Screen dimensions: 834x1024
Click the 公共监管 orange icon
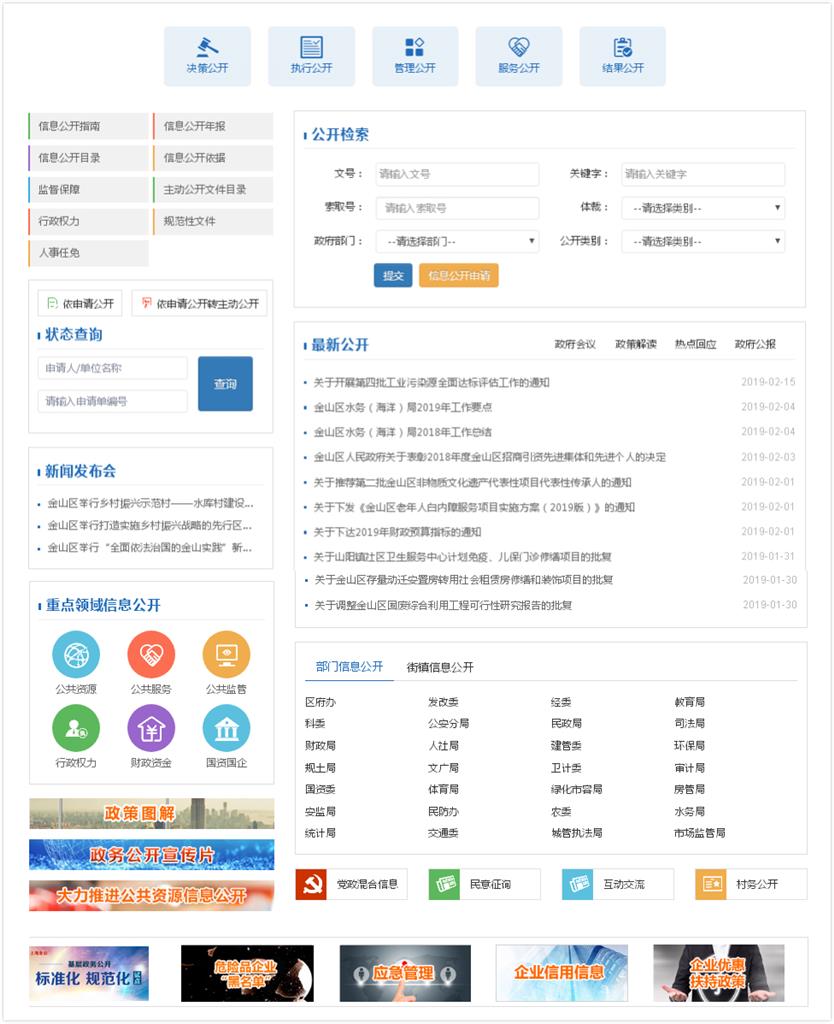click(226, 655)
